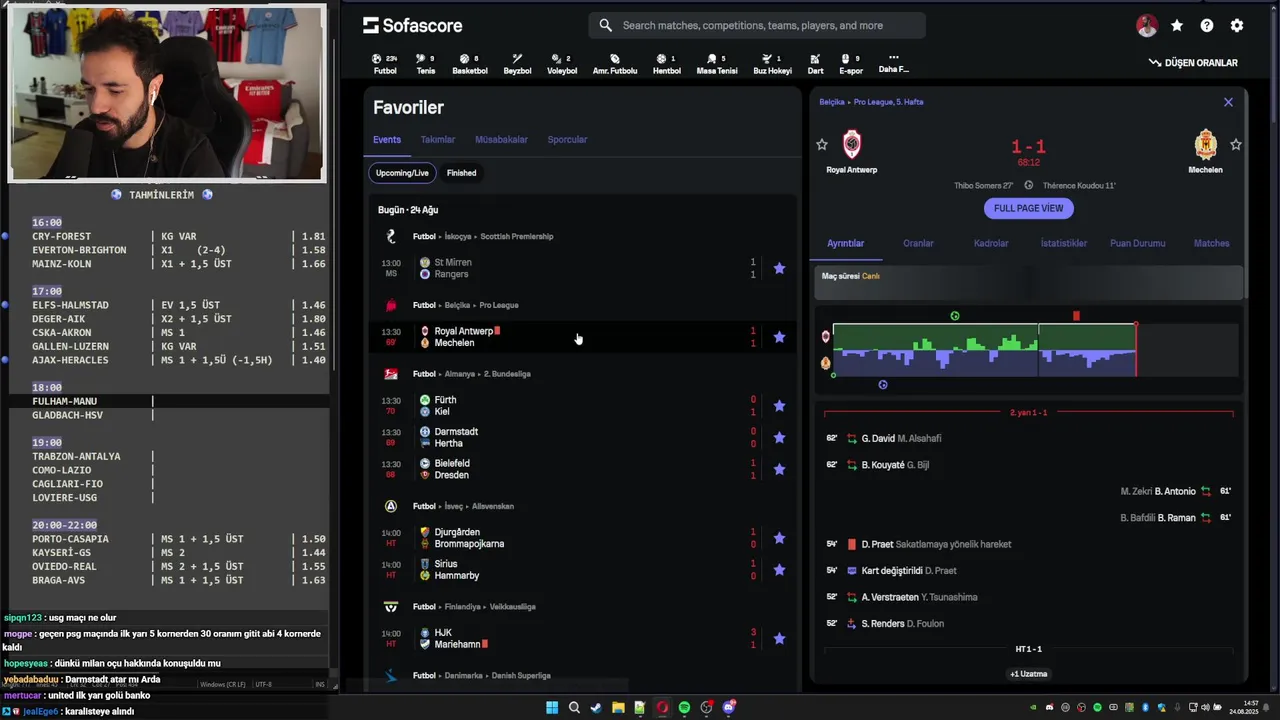Open the E-spor category
This screenshot has height=720, width=1280.
851,64
